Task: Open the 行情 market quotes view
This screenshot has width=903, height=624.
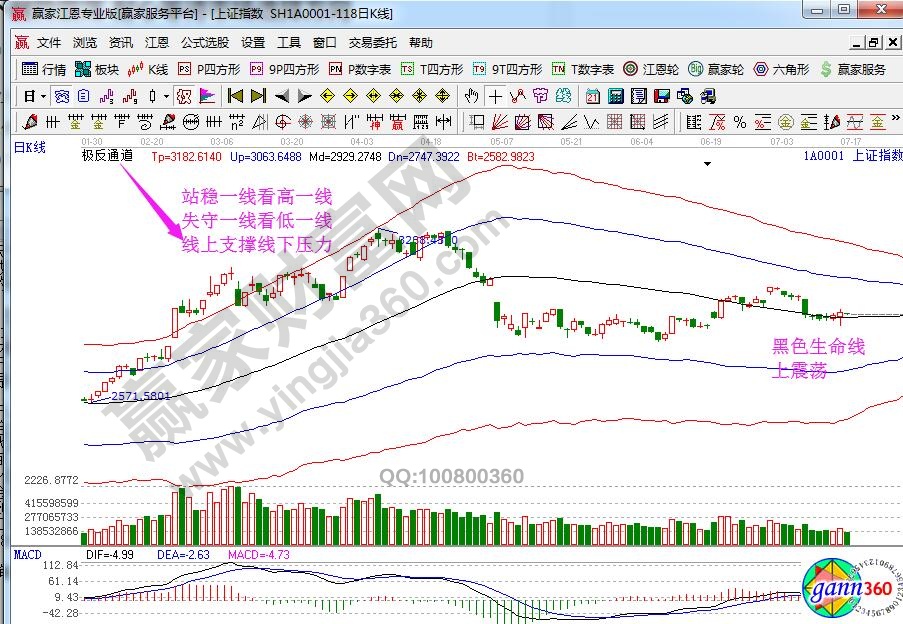Action: (44, 70)
